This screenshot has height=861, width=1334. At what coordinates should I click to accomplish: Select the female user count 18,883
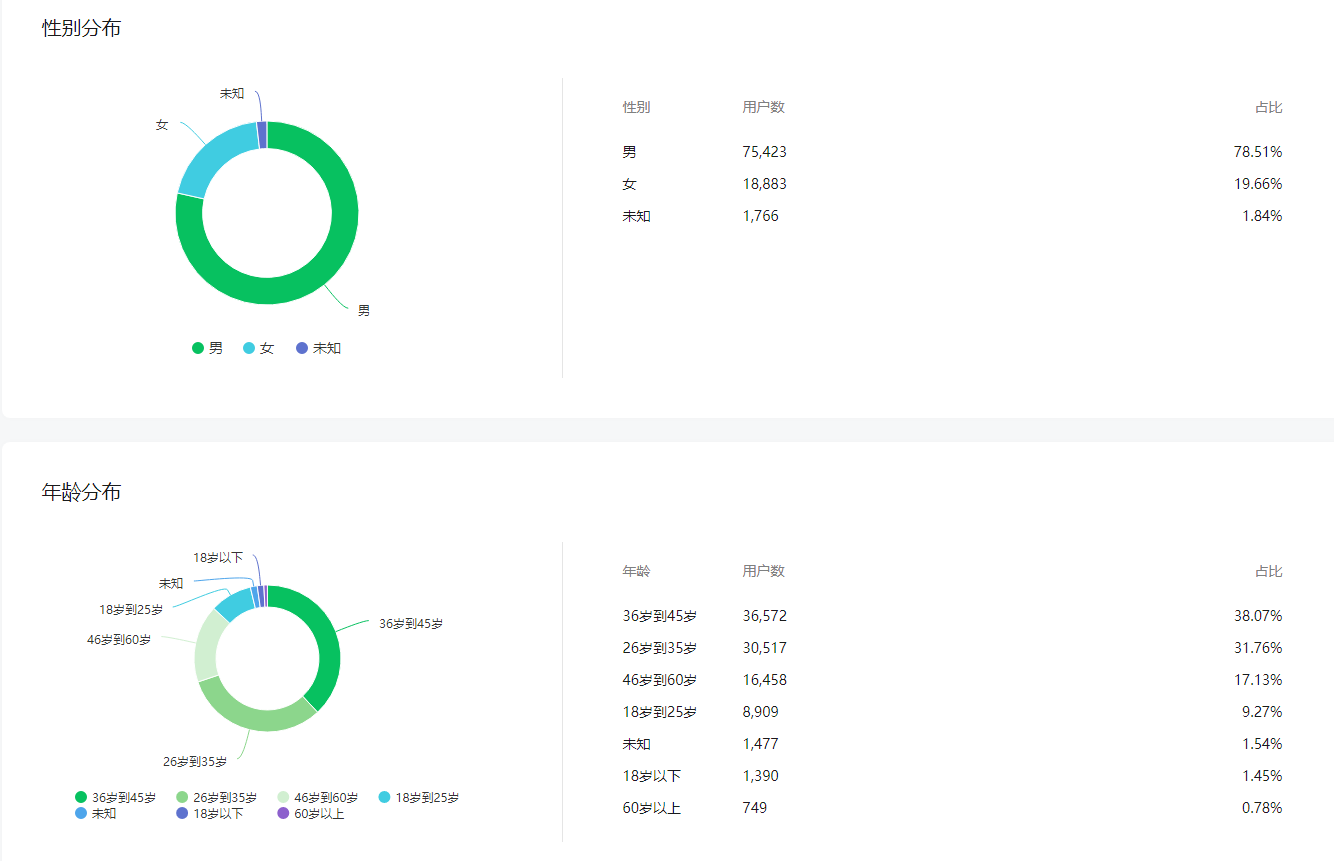(765, 184)
